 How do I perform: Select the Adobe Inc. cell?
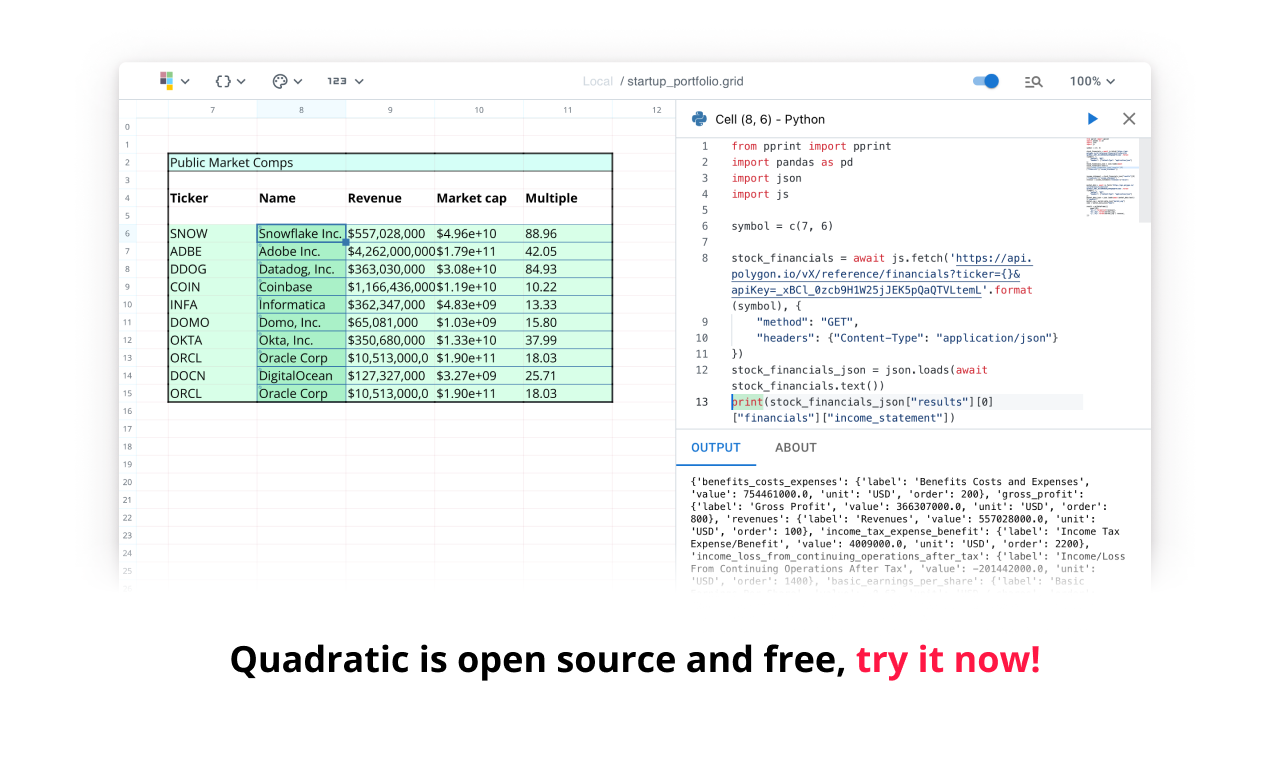coord(301,251)
